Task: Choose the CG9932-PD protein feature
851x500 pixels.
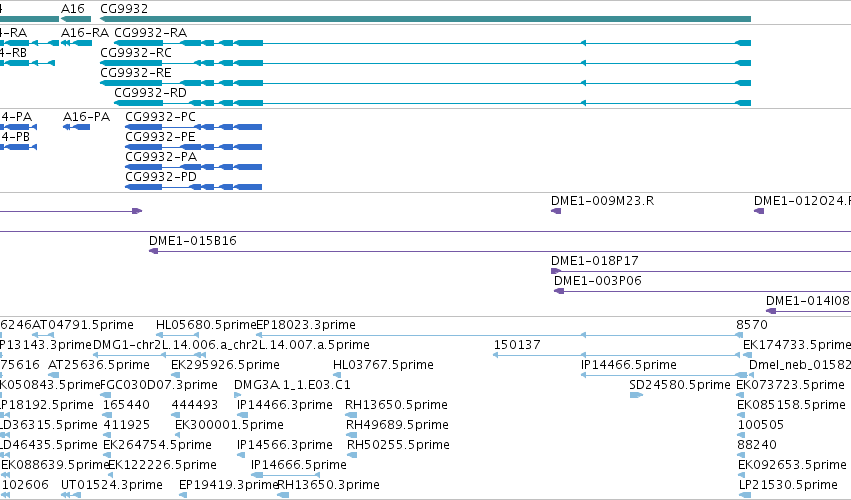Action: [194, 187]
